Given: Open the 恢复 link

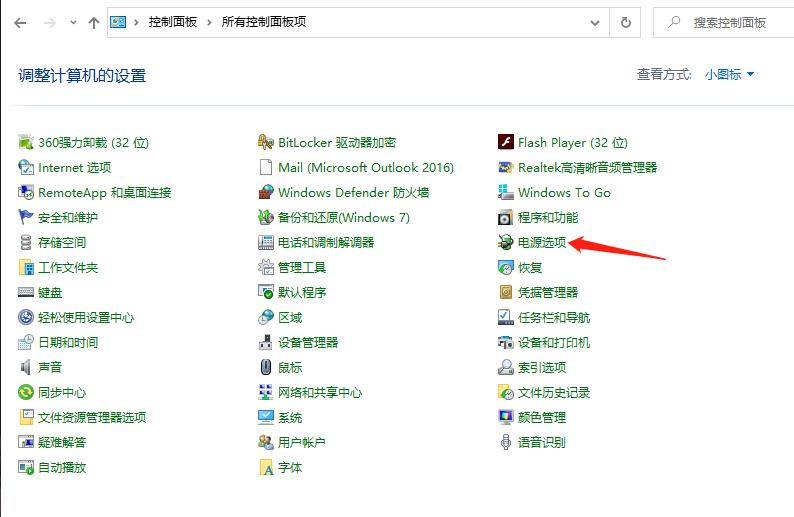Looking at the screenshot, I should click(x=530, y=268).
